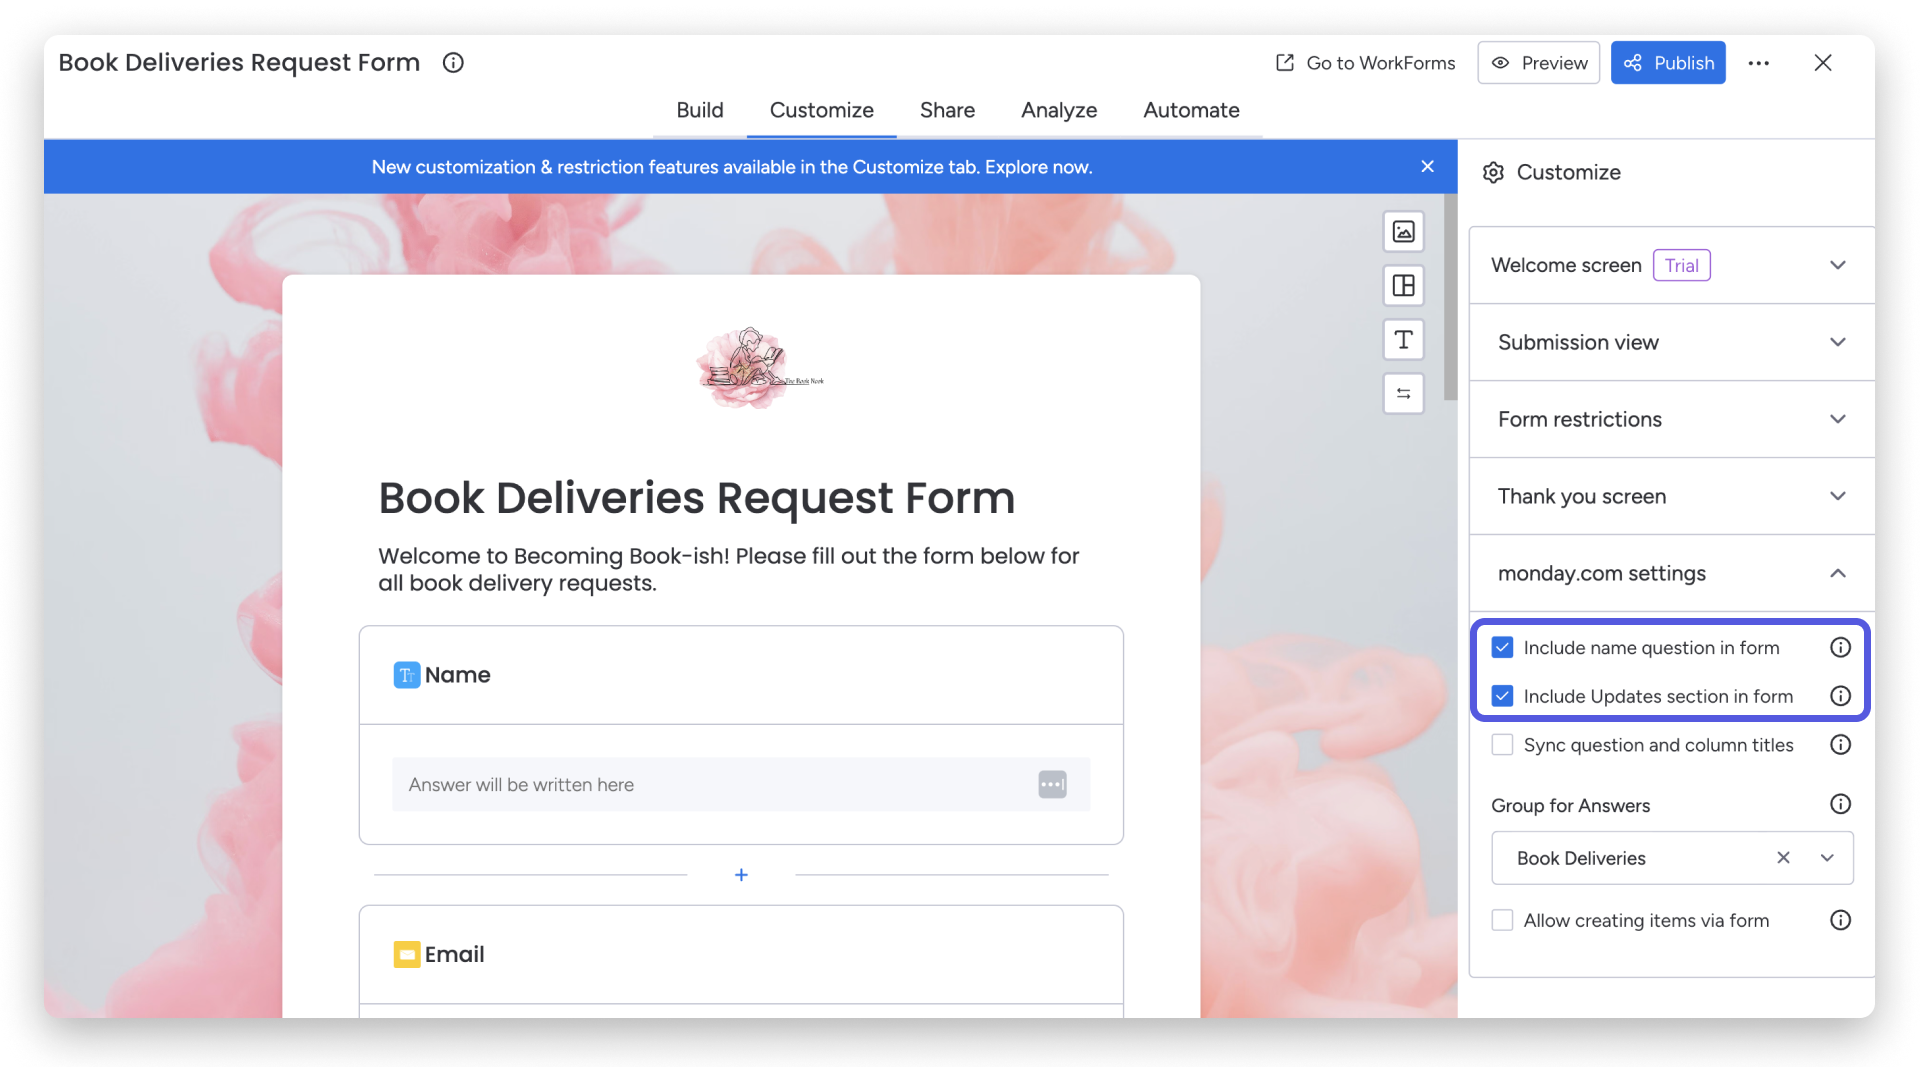Click the form direction switch icon
The image size is (1920, 1067).
pos(1403,393)
